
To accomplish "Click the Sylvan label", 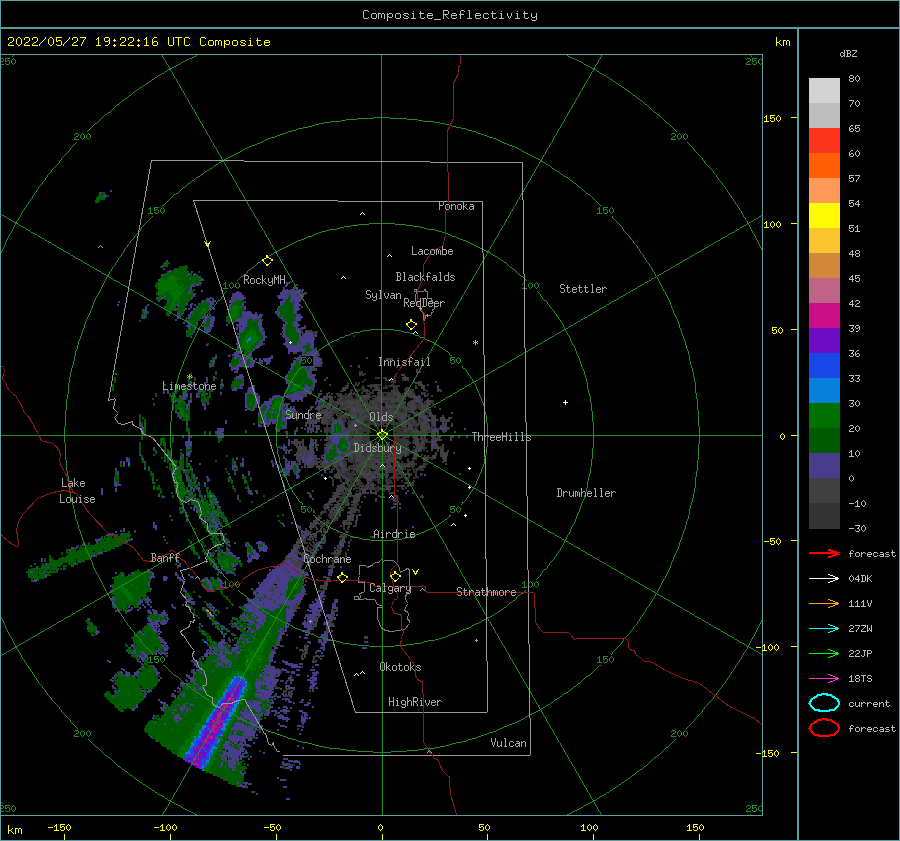I will (383, 295).
